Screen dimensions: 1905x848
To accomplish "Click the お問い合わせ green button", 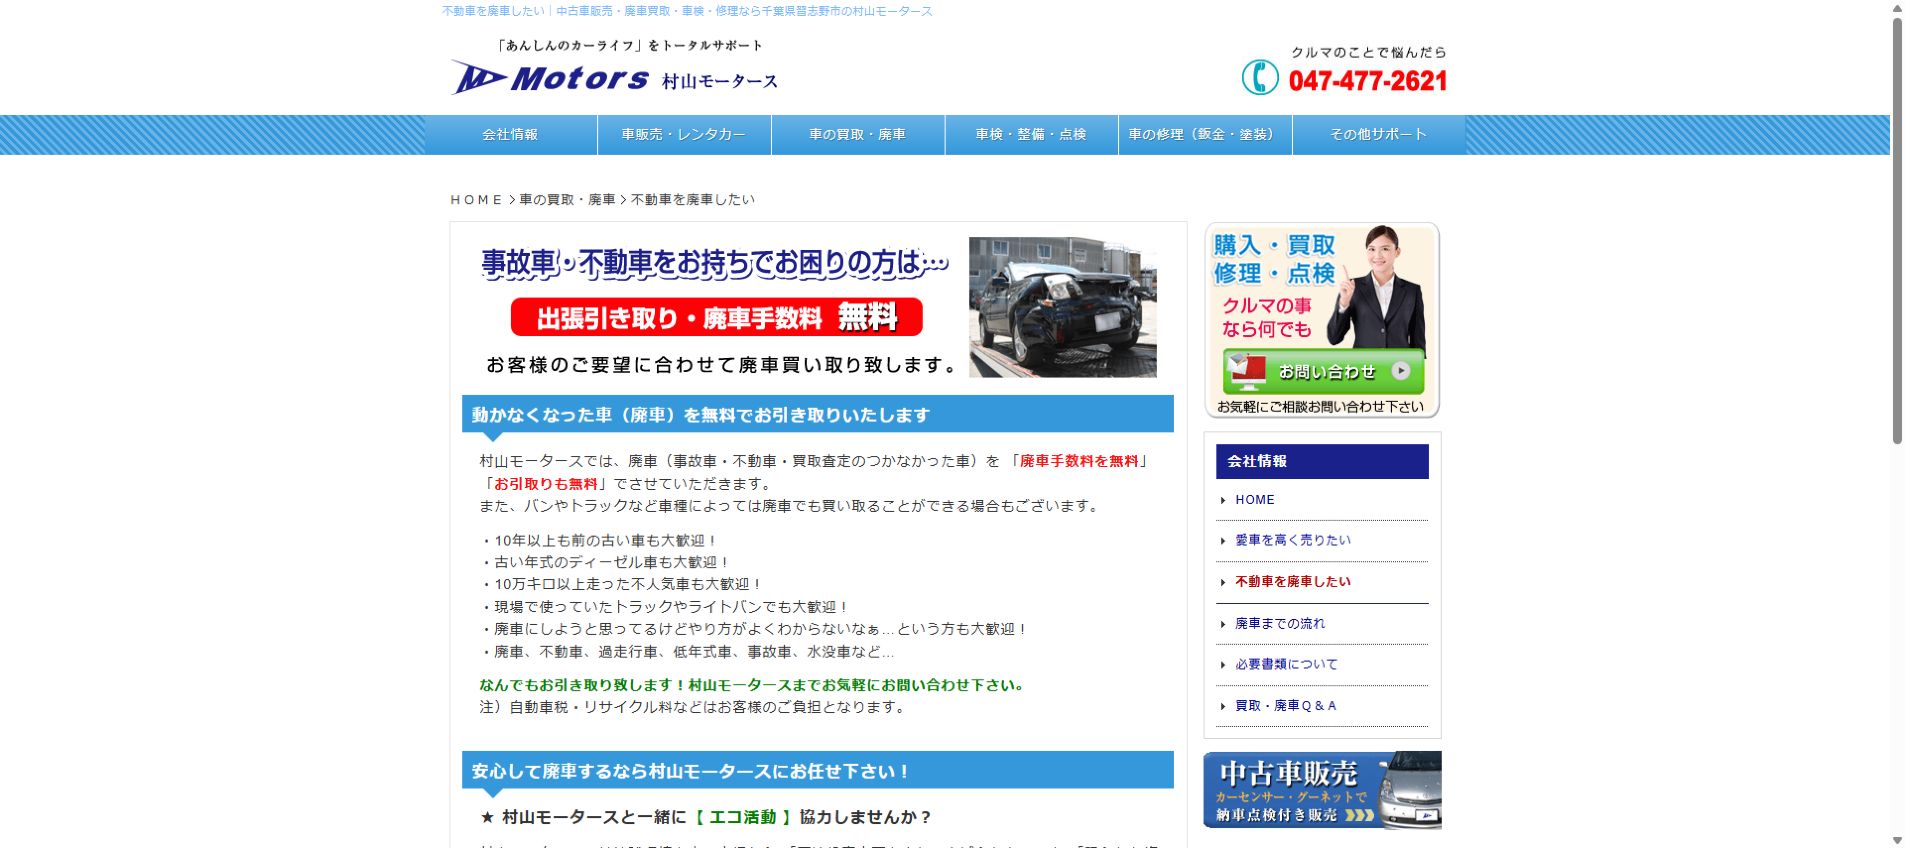I will pos(1323,372).
